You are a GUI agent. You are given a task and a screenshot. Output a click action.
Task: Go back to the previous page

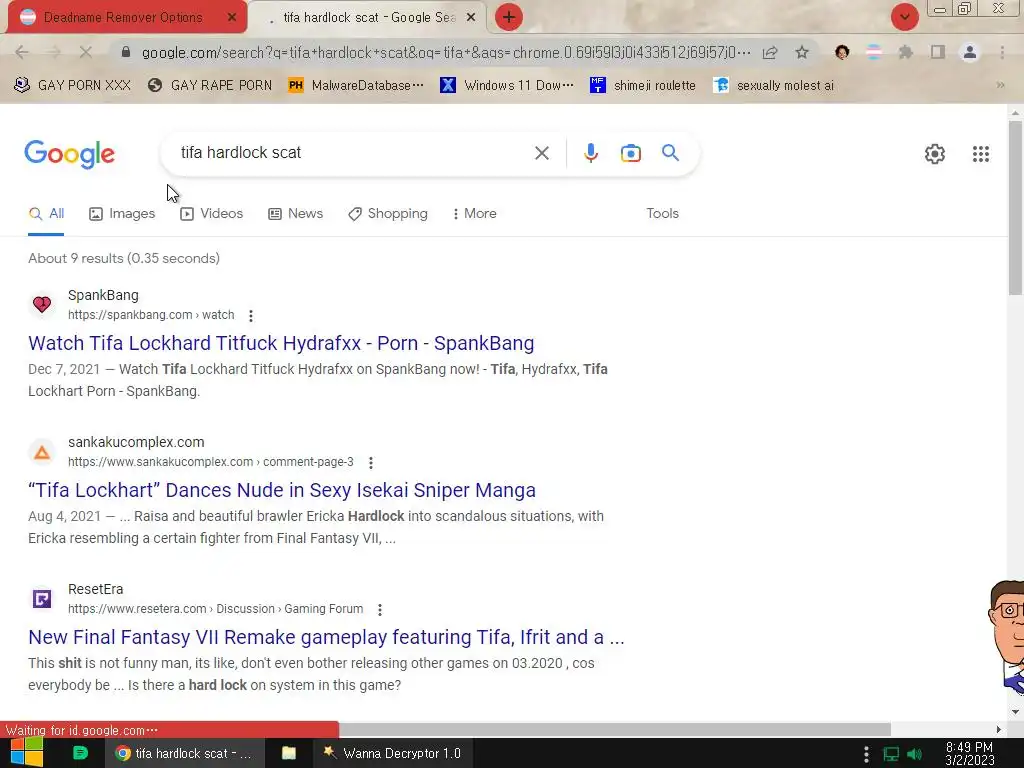(21, 52)
